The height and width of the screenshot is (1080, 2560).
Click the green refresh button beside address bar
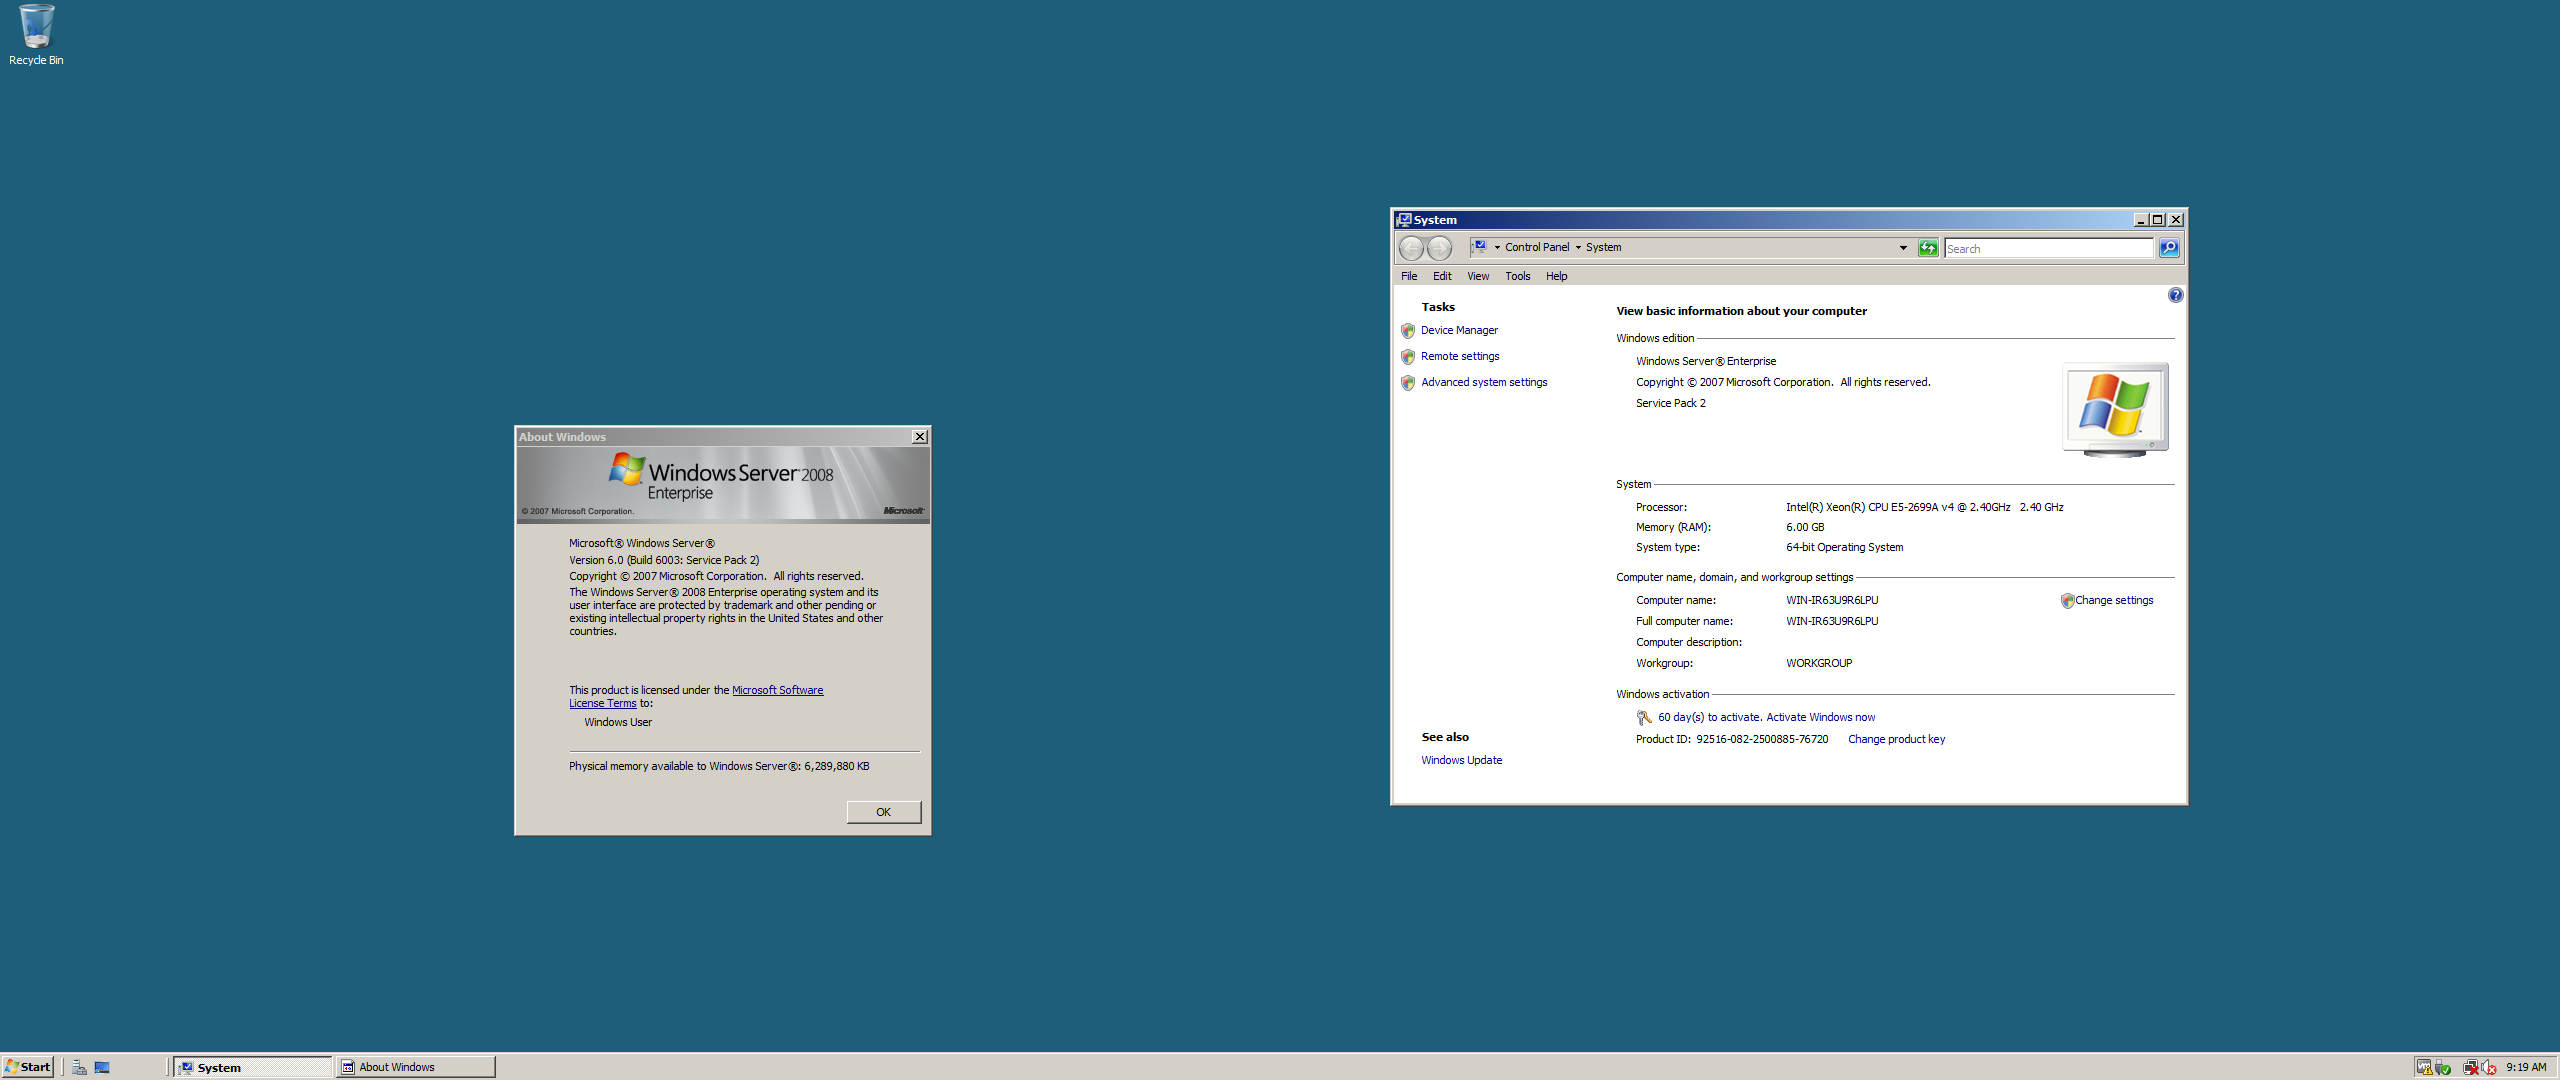[1928, 248]
